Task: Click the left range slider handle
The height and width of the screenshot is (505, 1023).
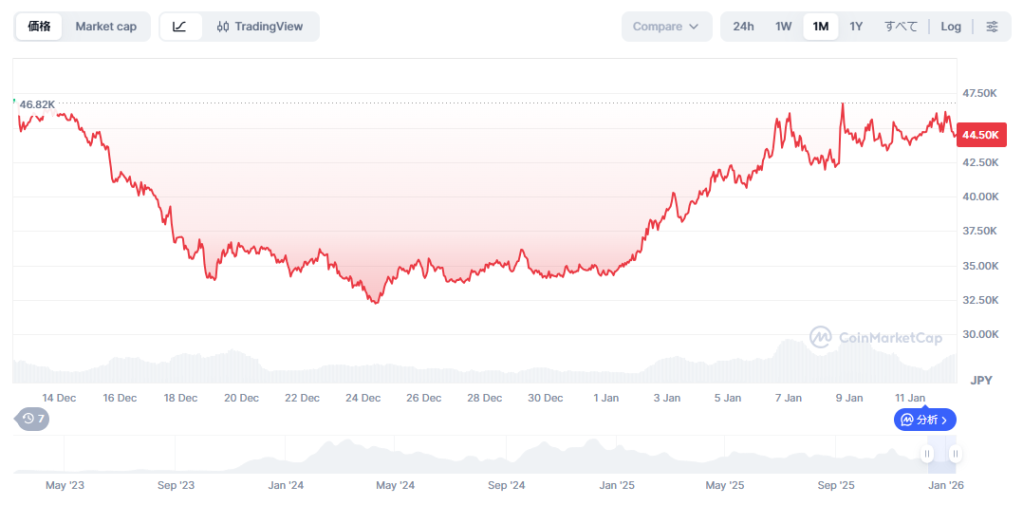Action: click(927, 454)
